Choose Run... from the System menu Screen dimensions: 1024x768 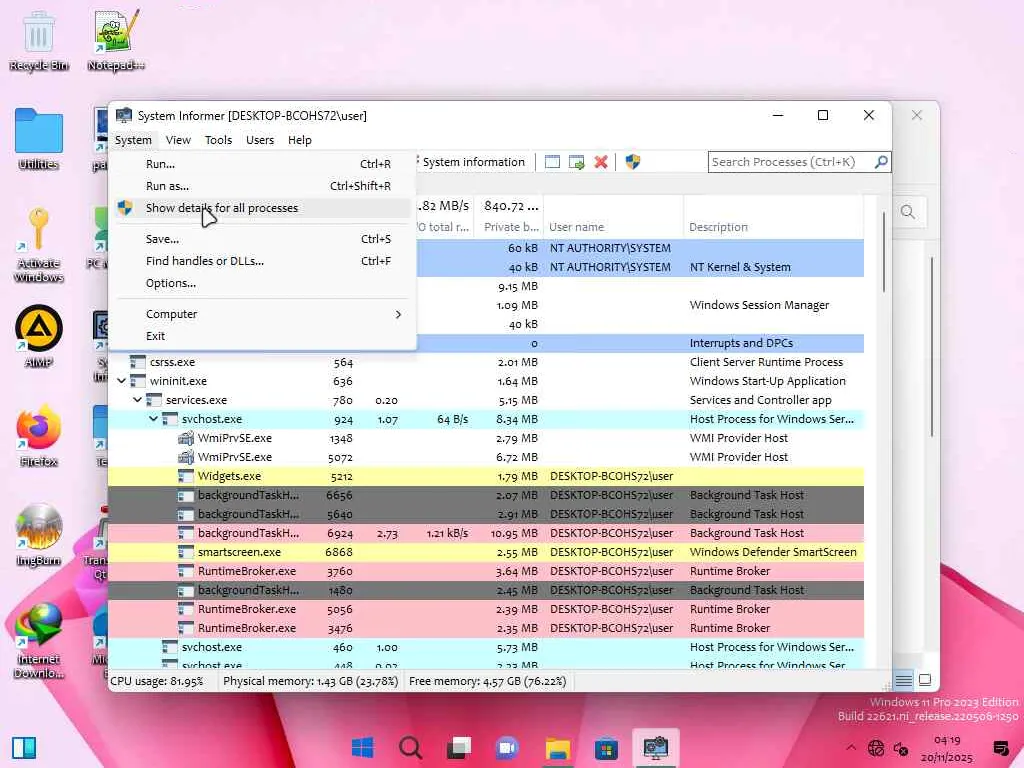click(263, 164)
